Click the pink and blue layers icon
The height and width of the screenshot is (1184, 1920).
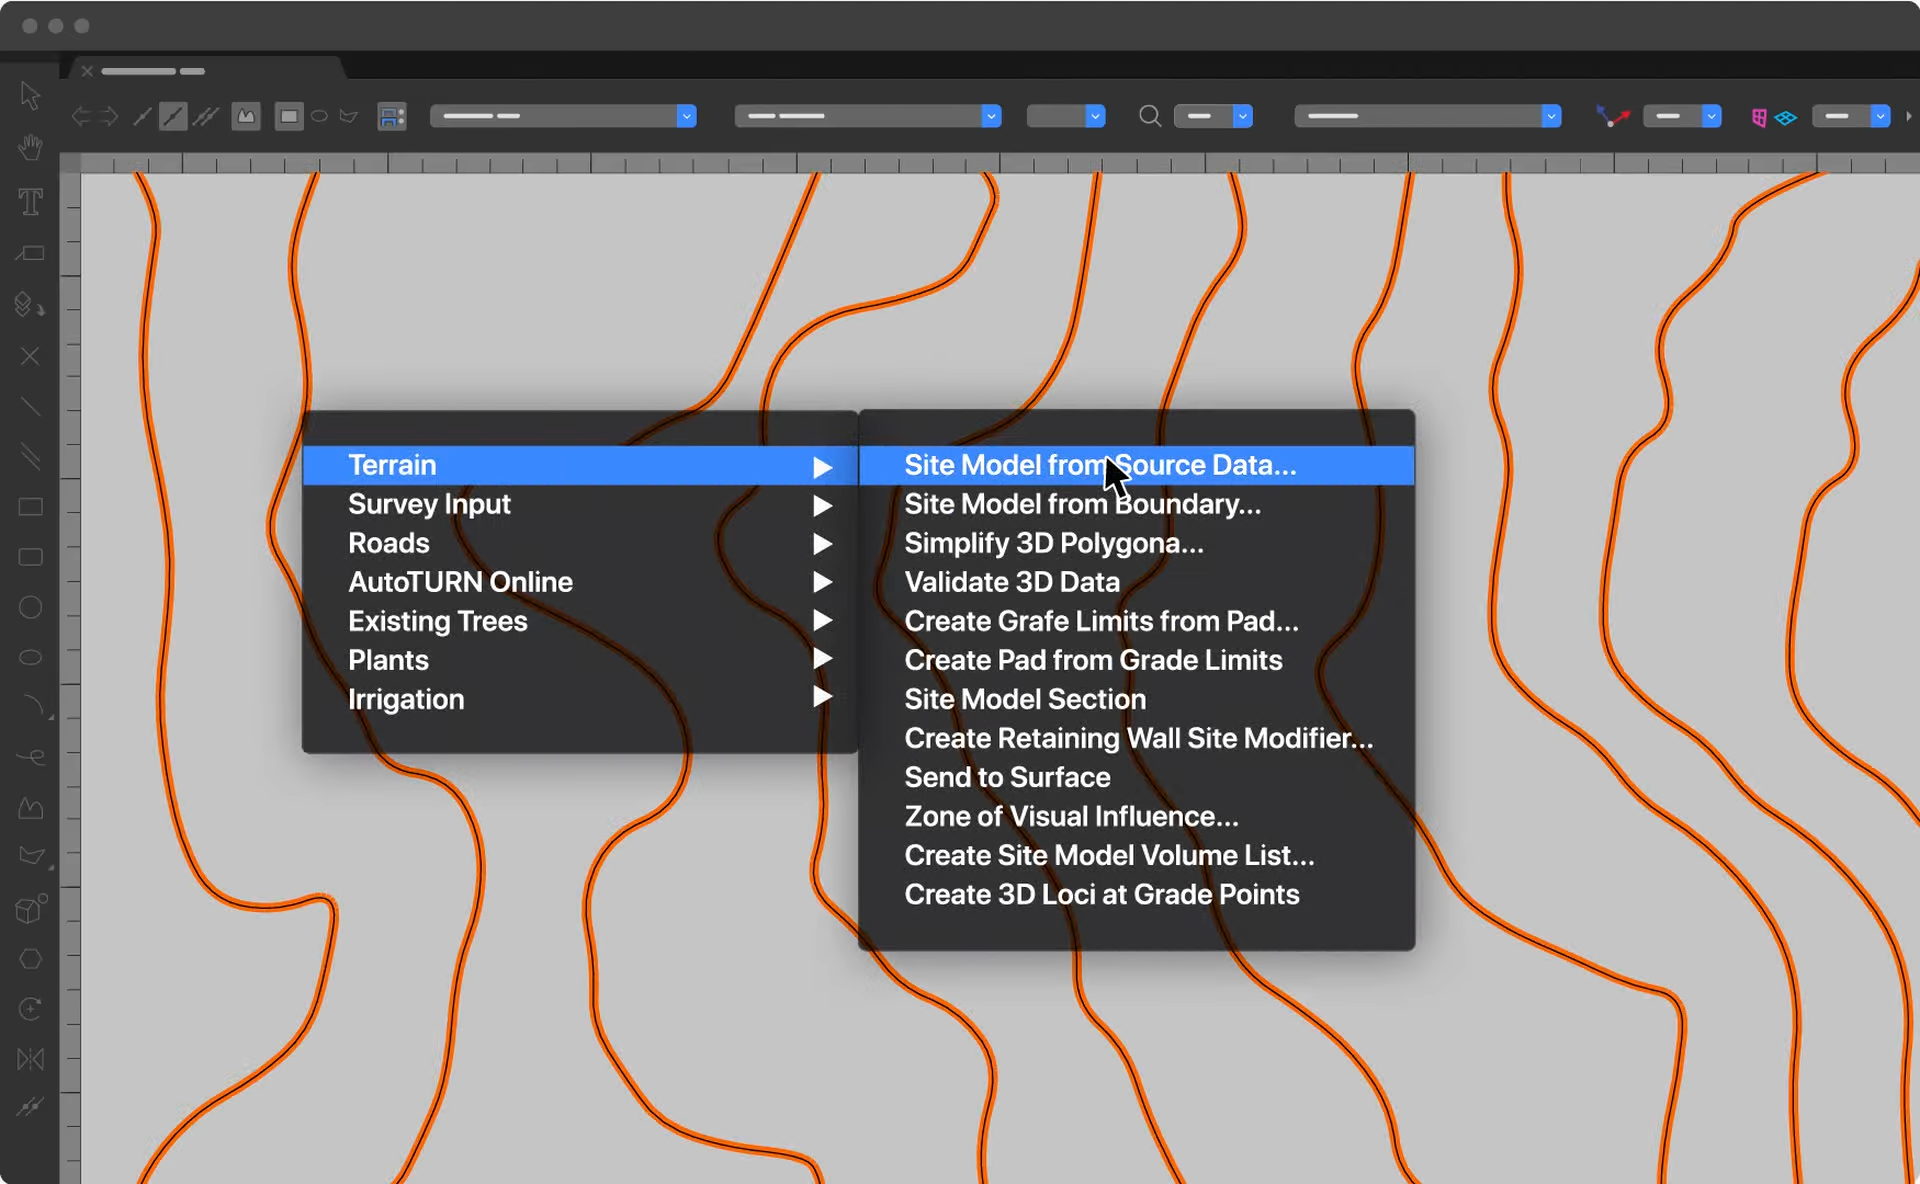coord(1773,117)
